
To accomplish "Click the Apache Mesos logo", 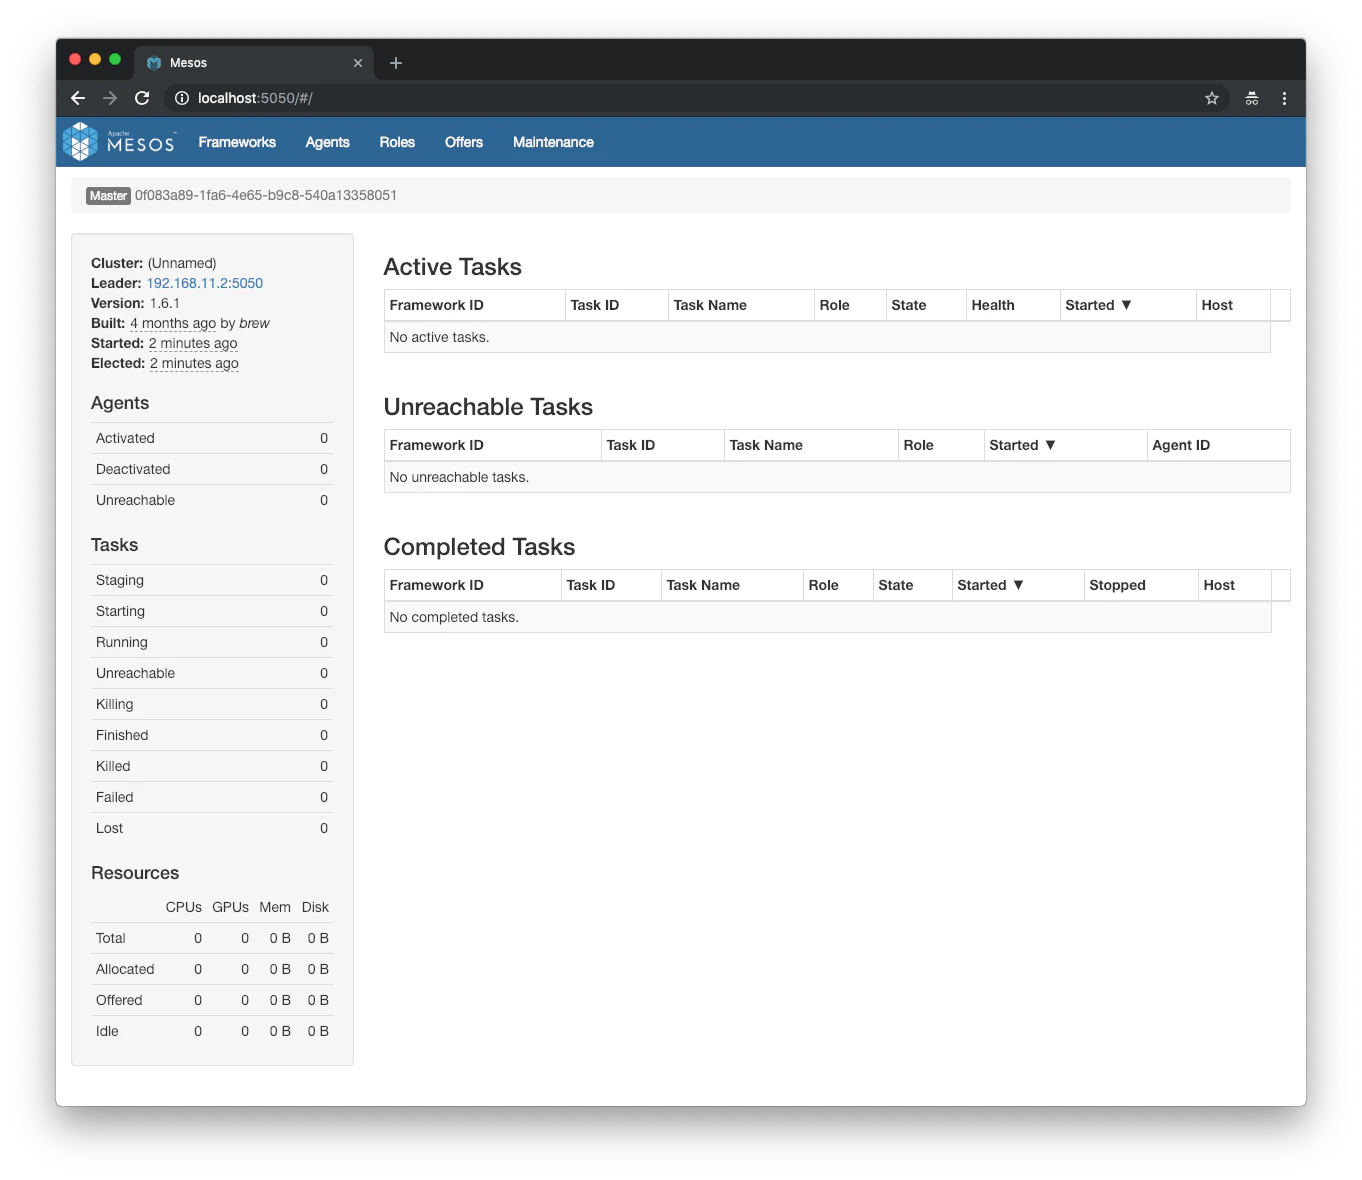I will click(119, 142).
